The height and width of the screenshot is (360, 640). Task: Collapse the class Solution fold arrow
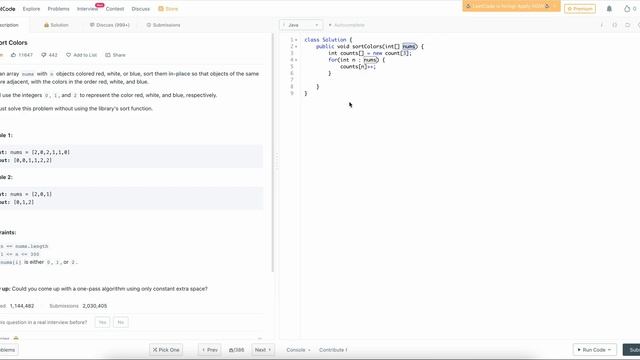coord(296,40)
